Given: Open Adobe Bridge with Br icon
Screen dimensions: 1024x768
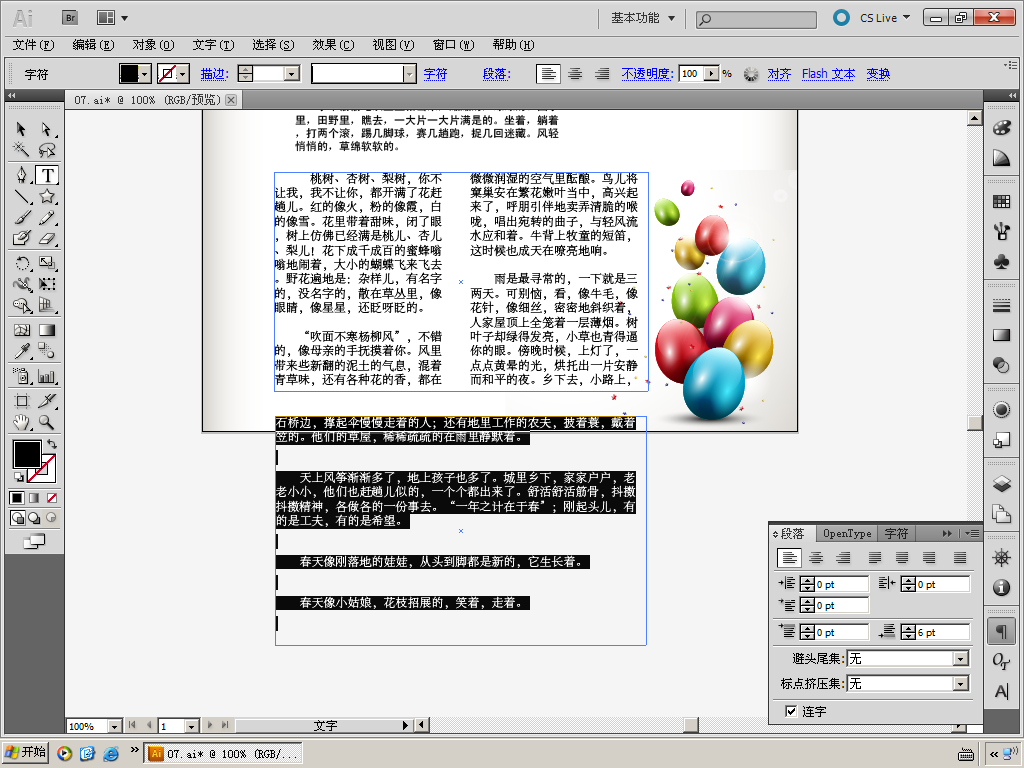Looking at the screenshot, I should pyautogui.click(x=70, y=18).
